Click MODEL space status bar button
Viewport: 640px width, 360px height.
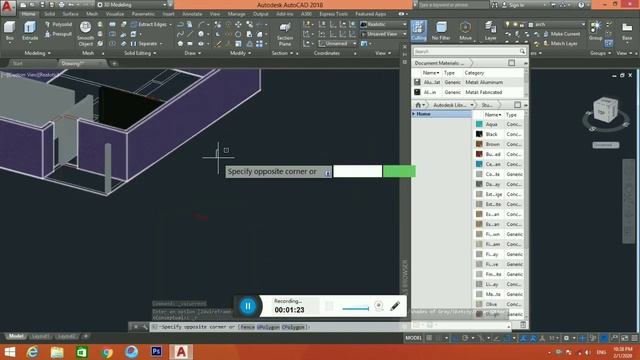[x=413, y=338]
